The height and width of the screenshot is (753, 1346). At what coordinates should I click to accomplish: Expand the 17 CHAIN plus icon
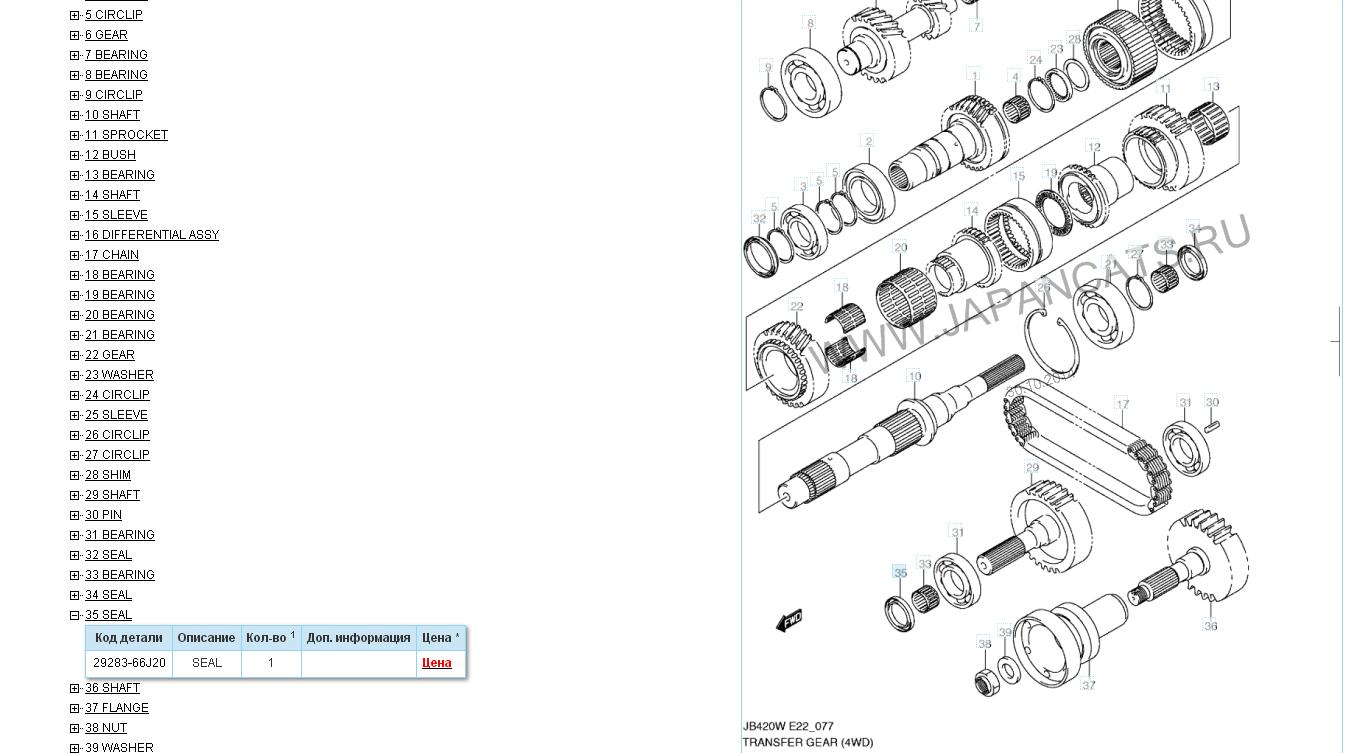pos(75,255)
